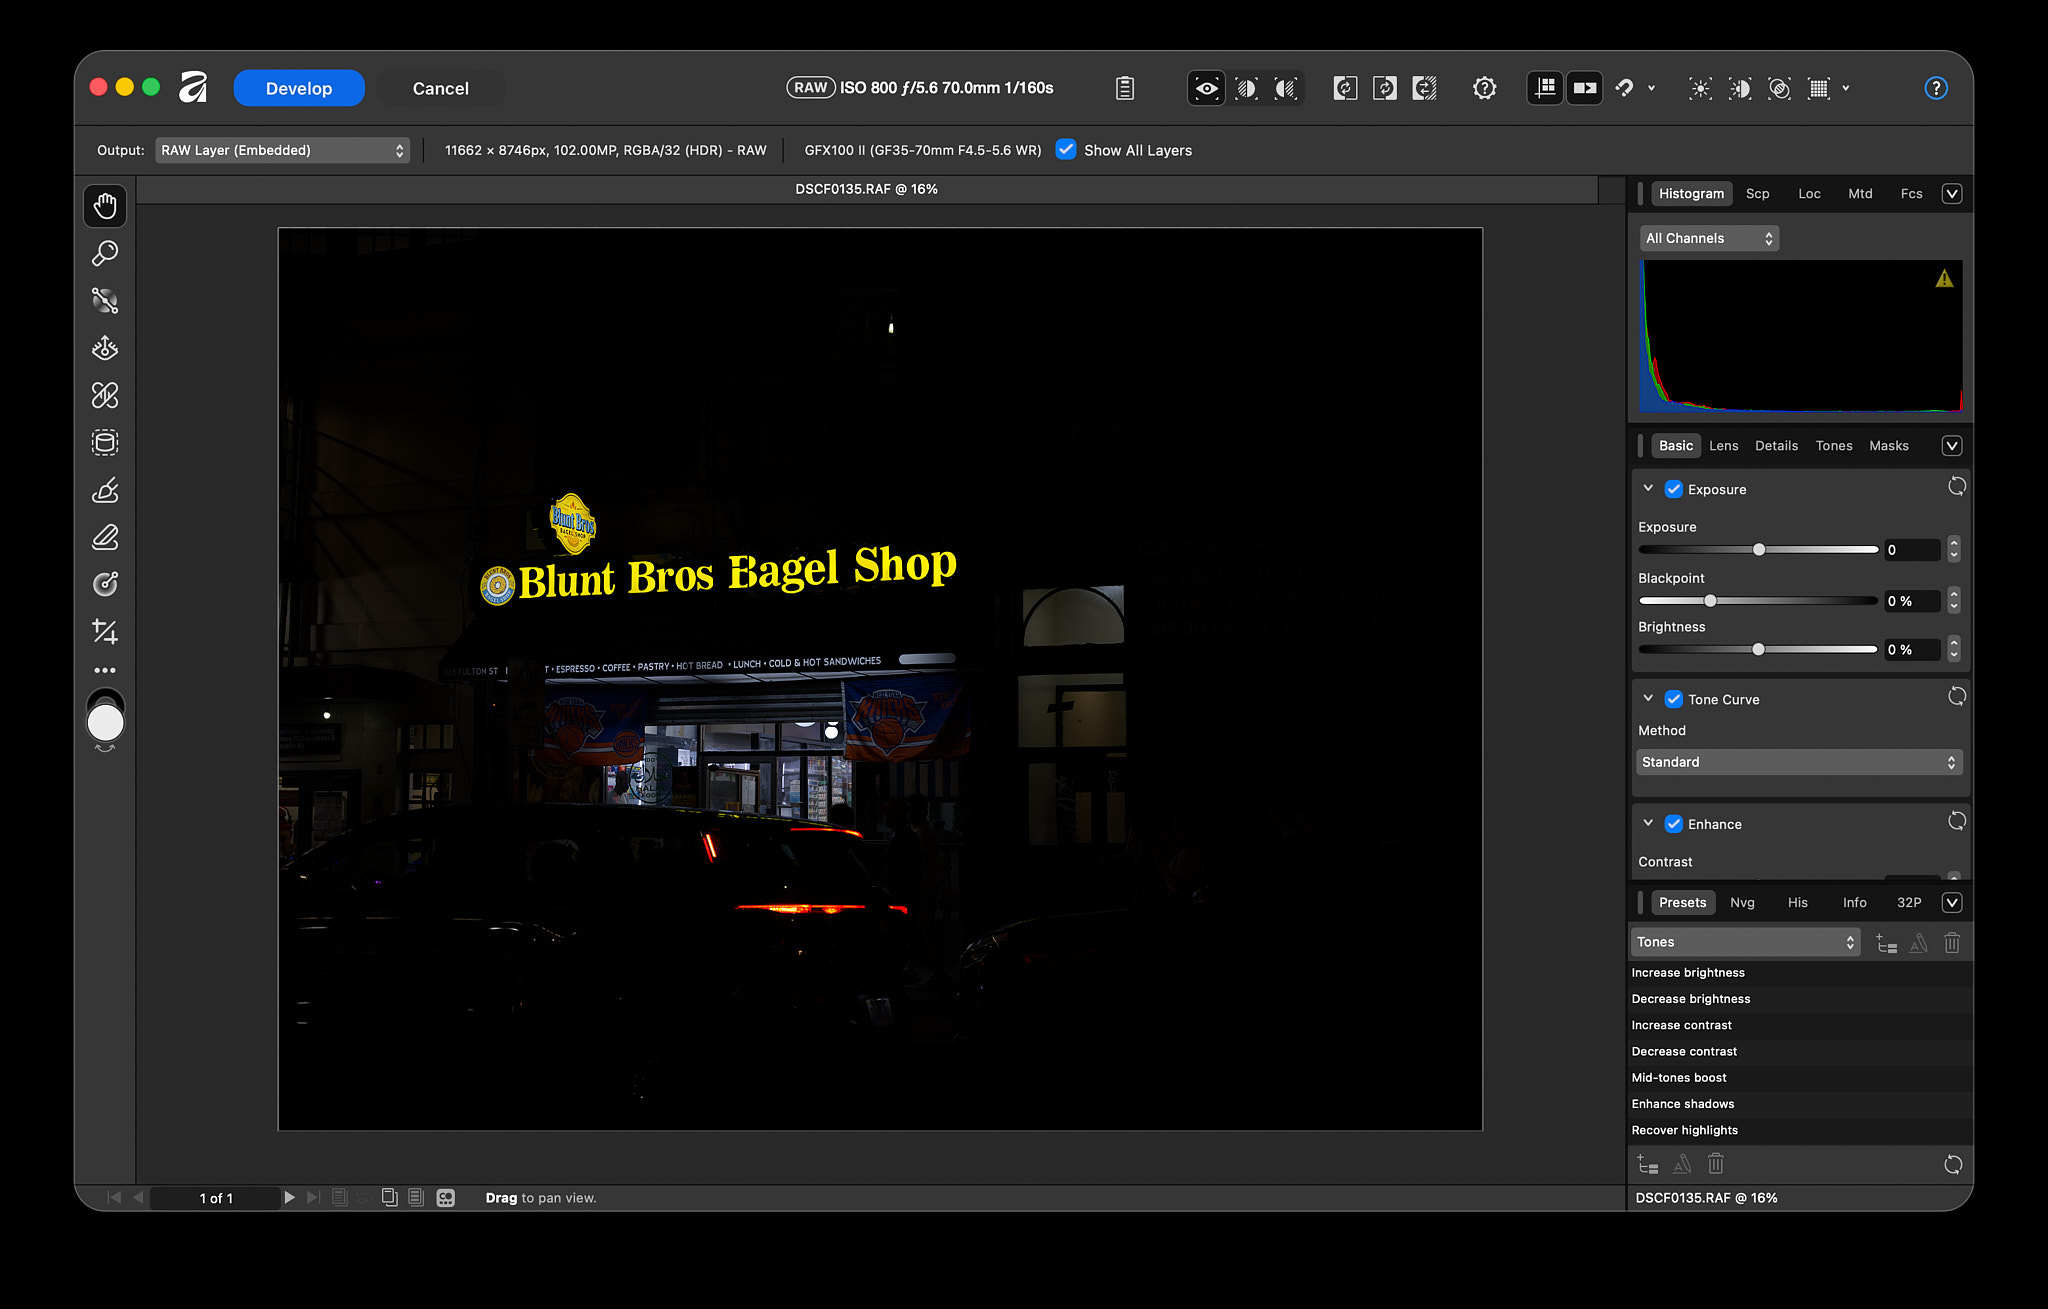
Task: Collapse the Enhance section chevron
Action: click(1648, 823)
